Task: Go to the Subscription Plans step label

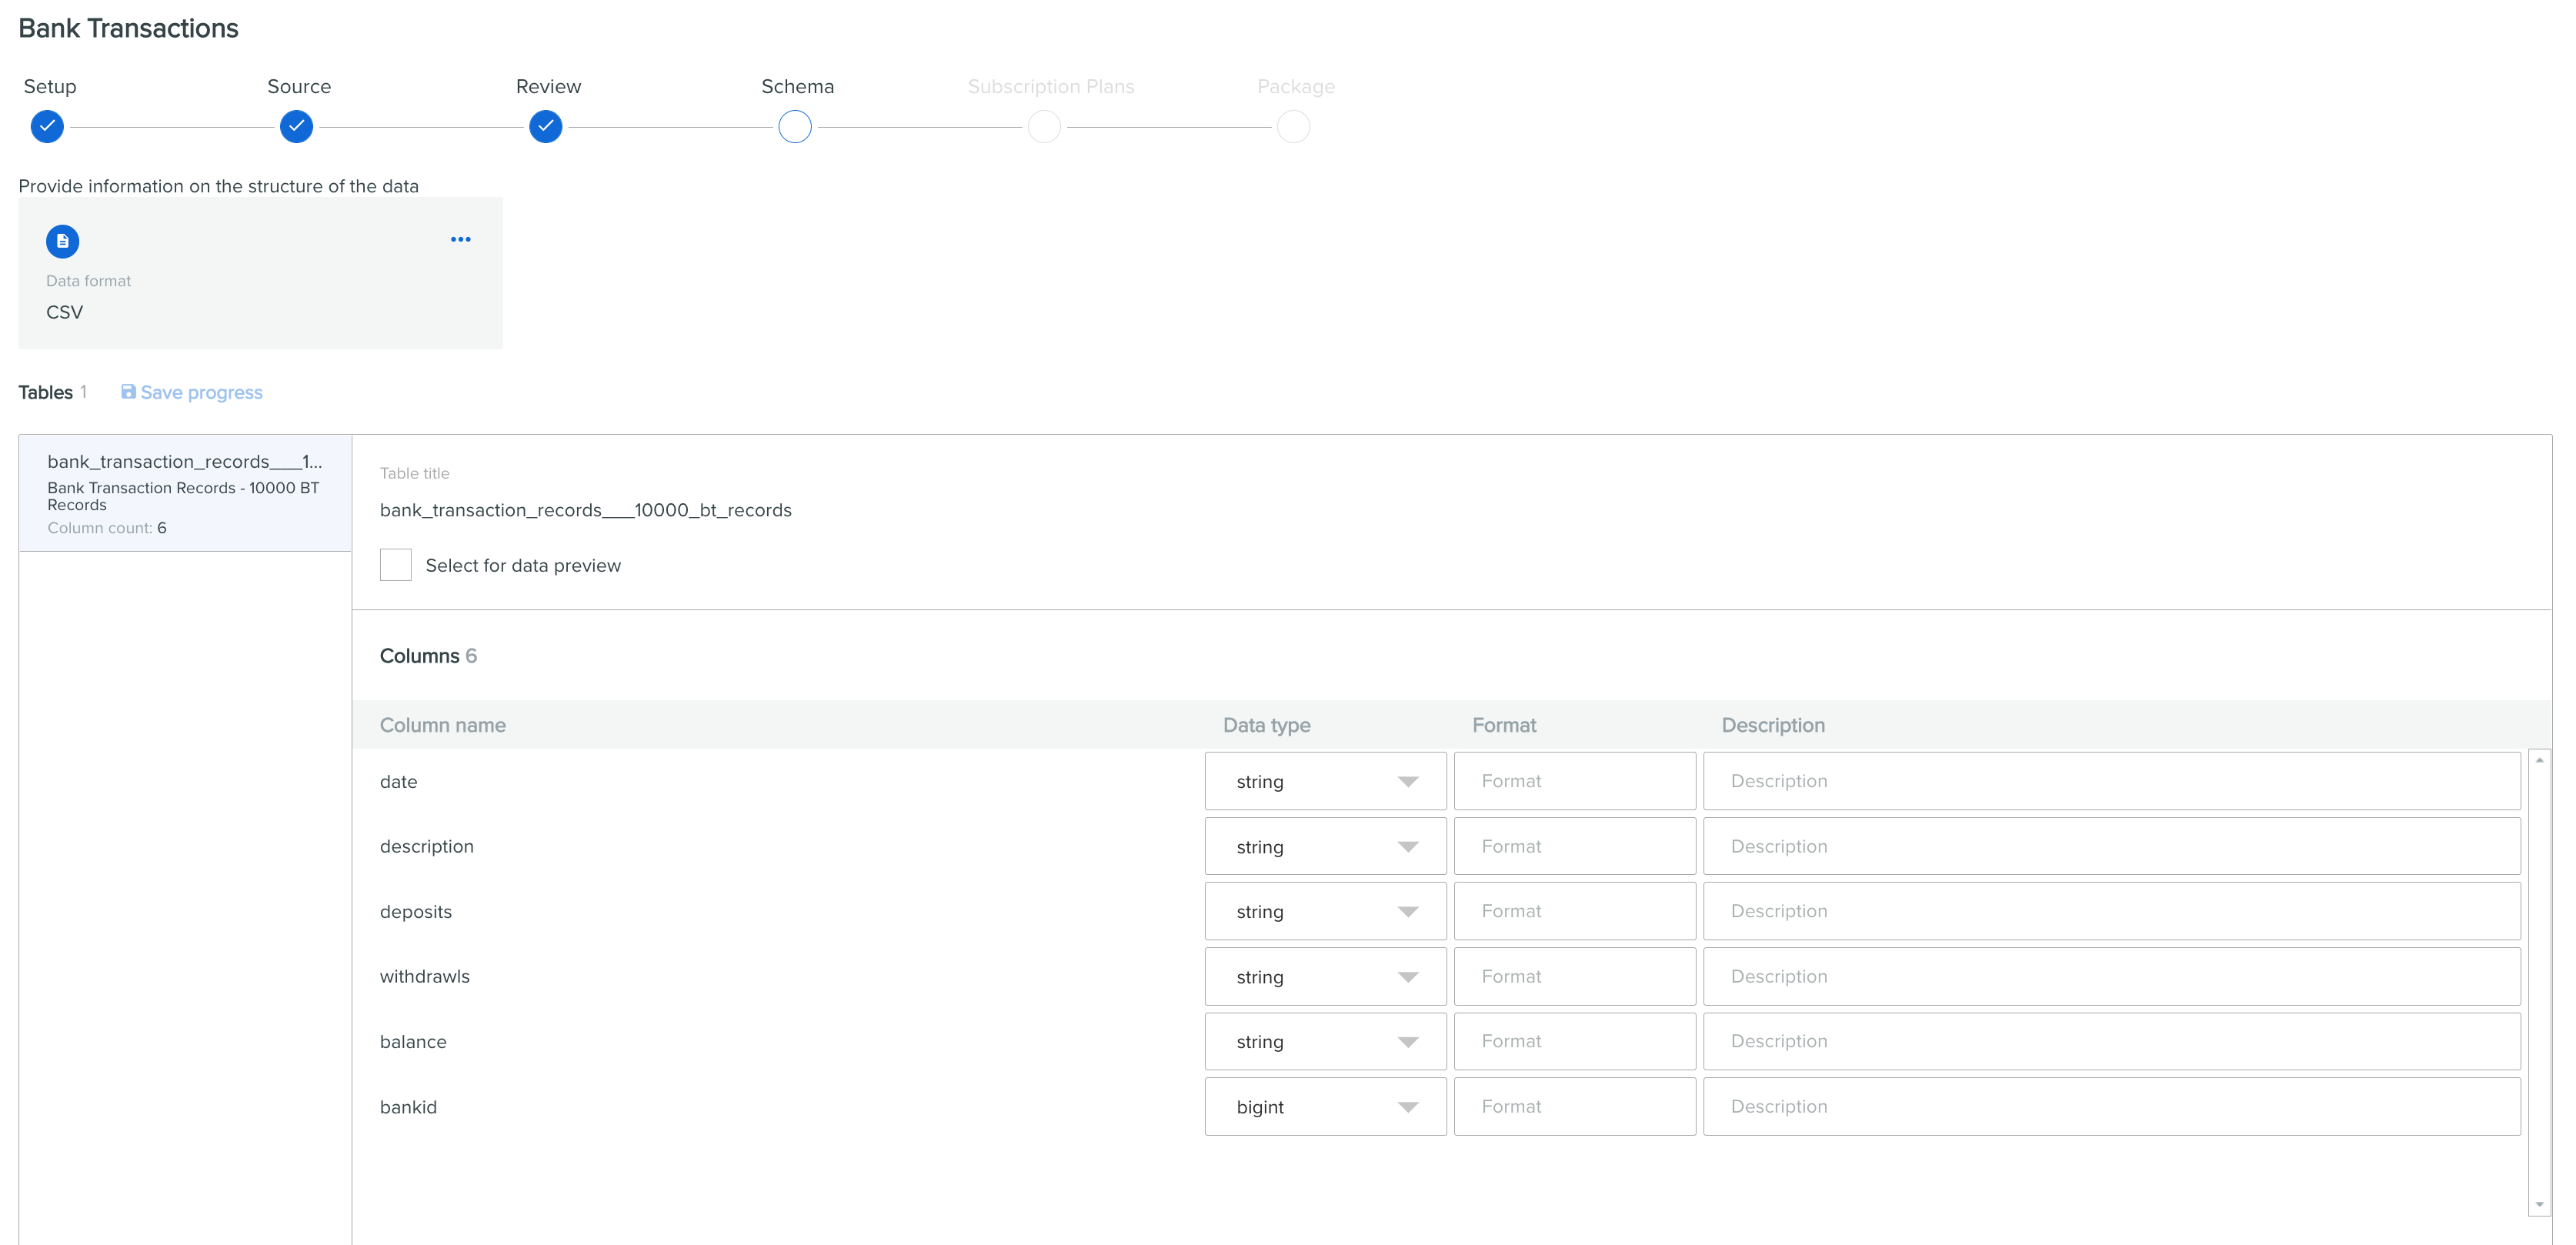Action: point(1051,87)
